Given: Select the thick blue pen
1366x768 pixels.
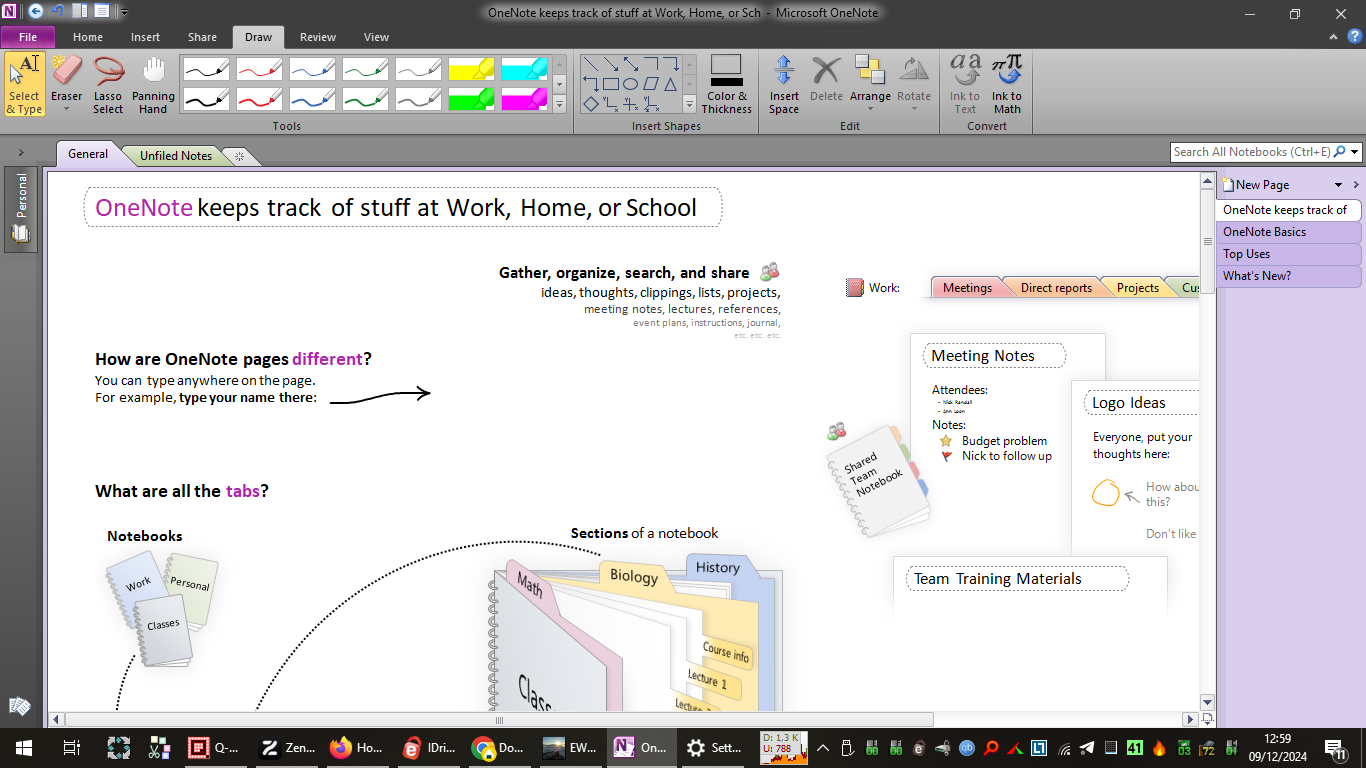Looking at the screenshot, I should tap(312, 99).
